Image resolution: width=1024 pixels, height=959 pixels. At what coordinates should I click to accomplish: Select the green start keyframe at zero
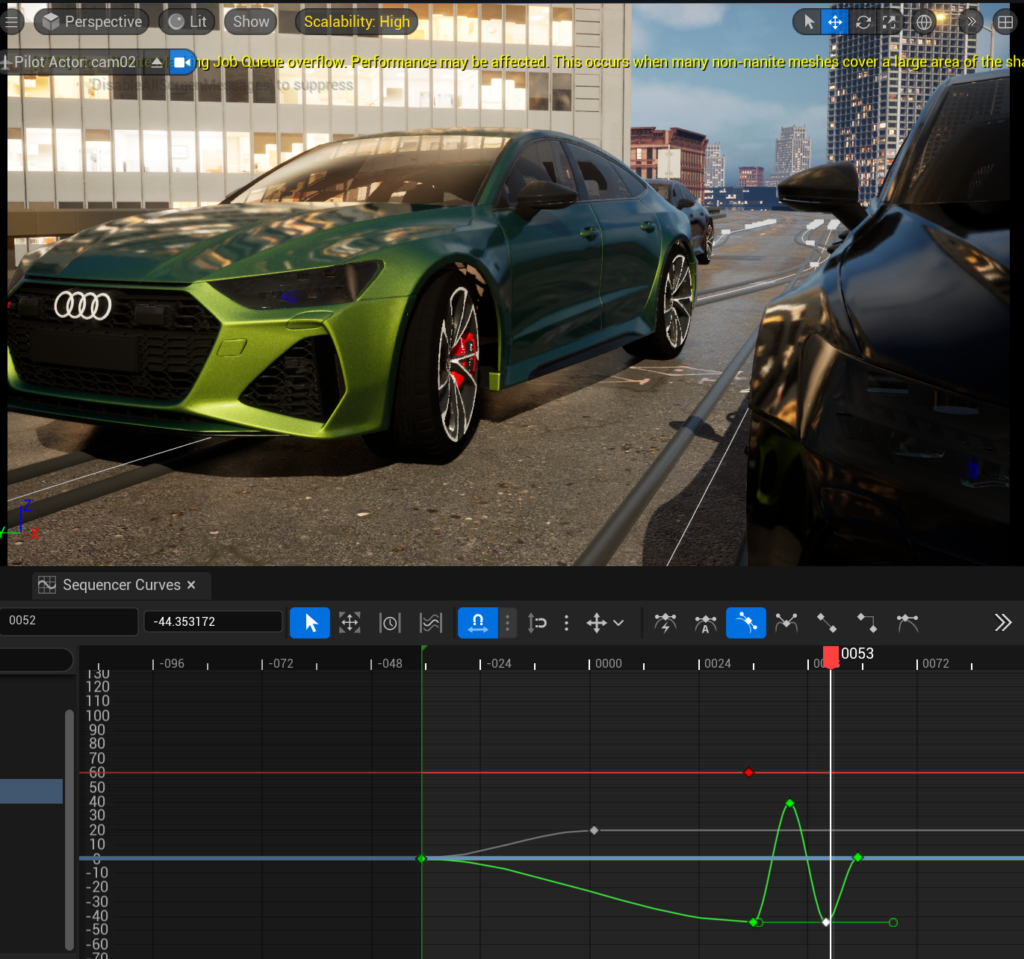(x=421, y=858)
